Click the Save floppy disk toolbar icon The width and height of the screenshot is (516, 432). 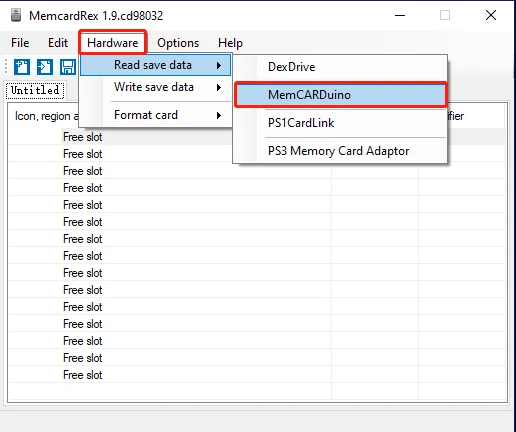[x=68, y=67]
